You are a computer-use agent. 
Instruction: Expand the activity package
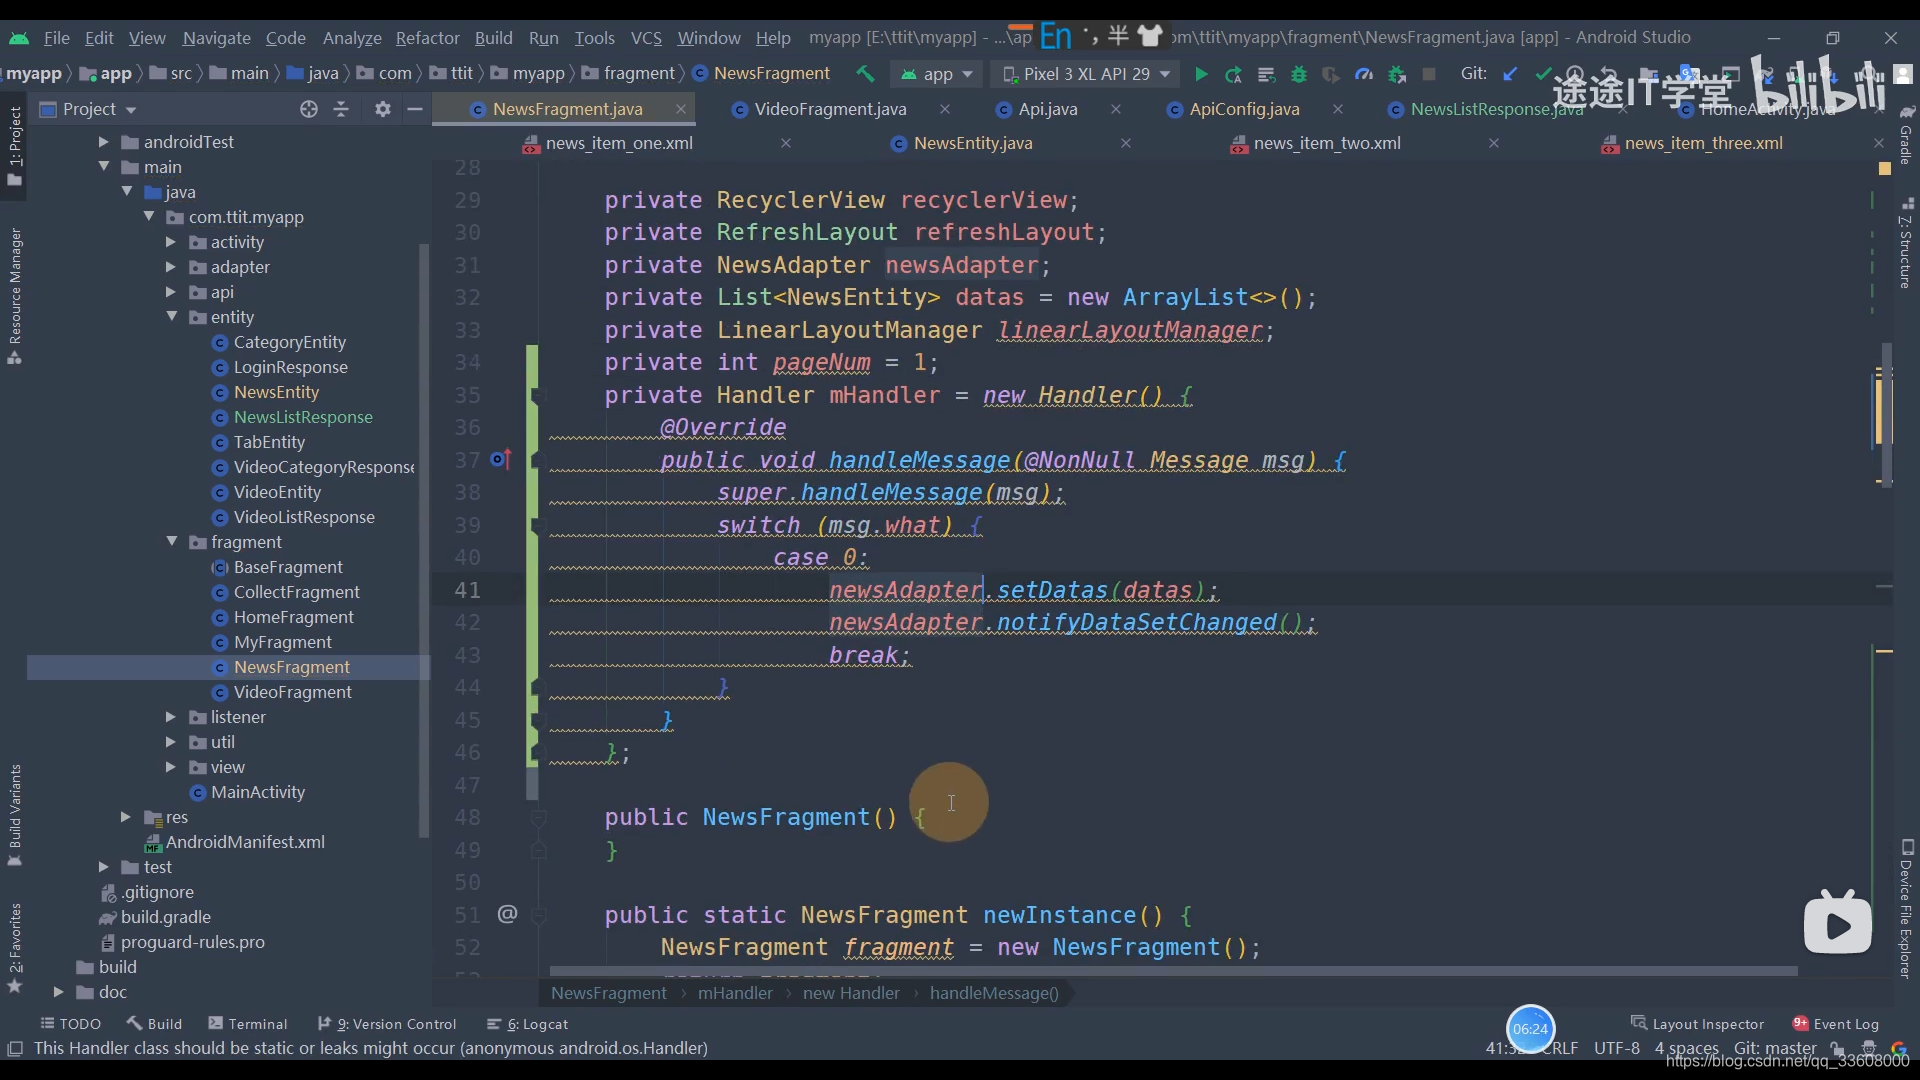[170, 242]
